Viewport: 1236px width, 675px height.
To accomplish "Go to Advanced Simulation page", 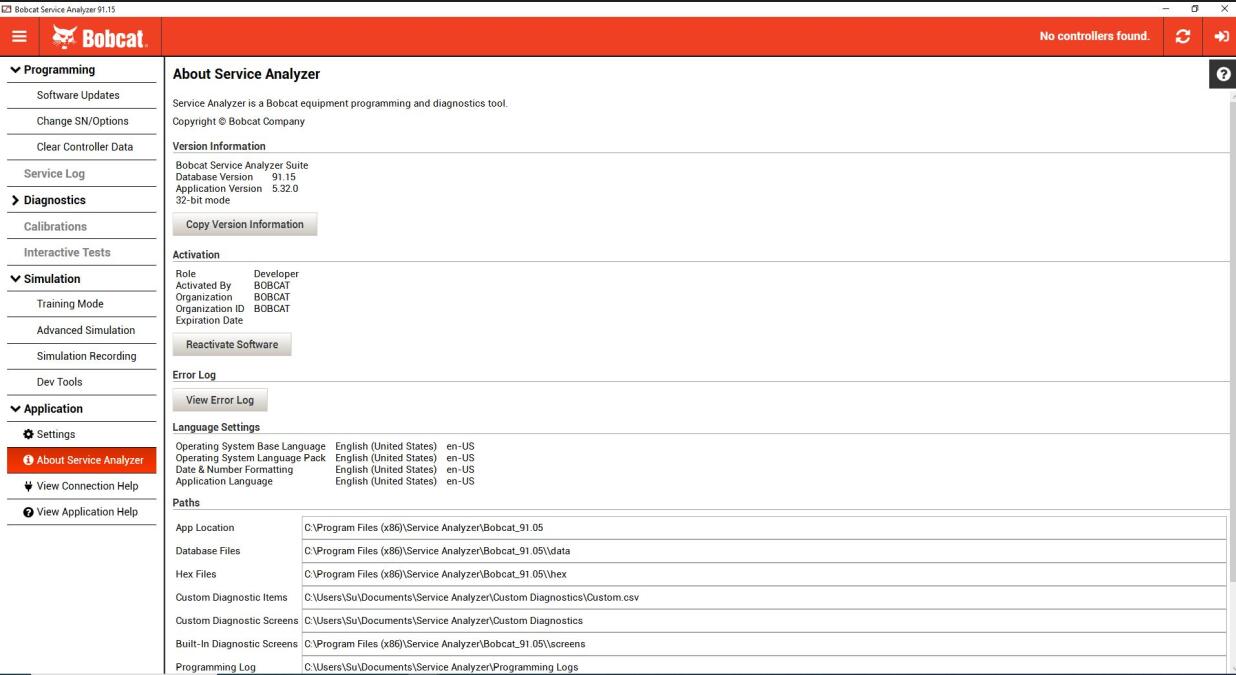I will [86, 330].
